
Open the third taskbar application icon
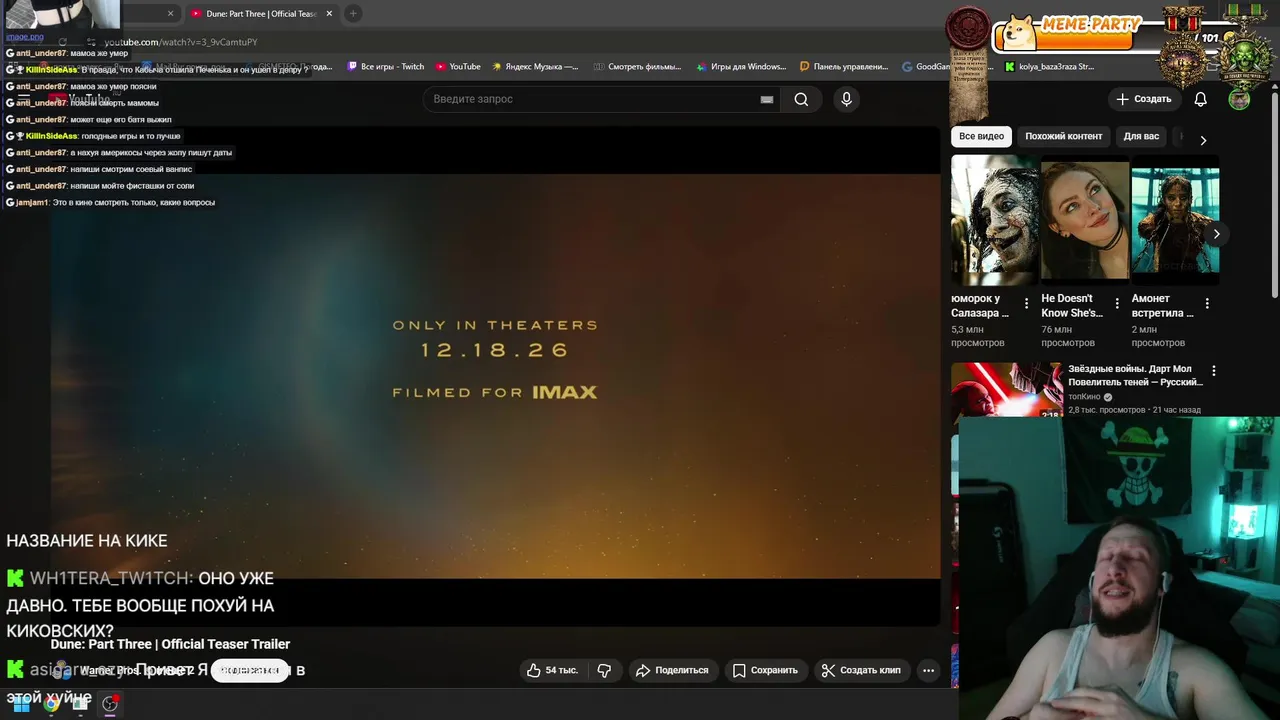click(81, 703)
